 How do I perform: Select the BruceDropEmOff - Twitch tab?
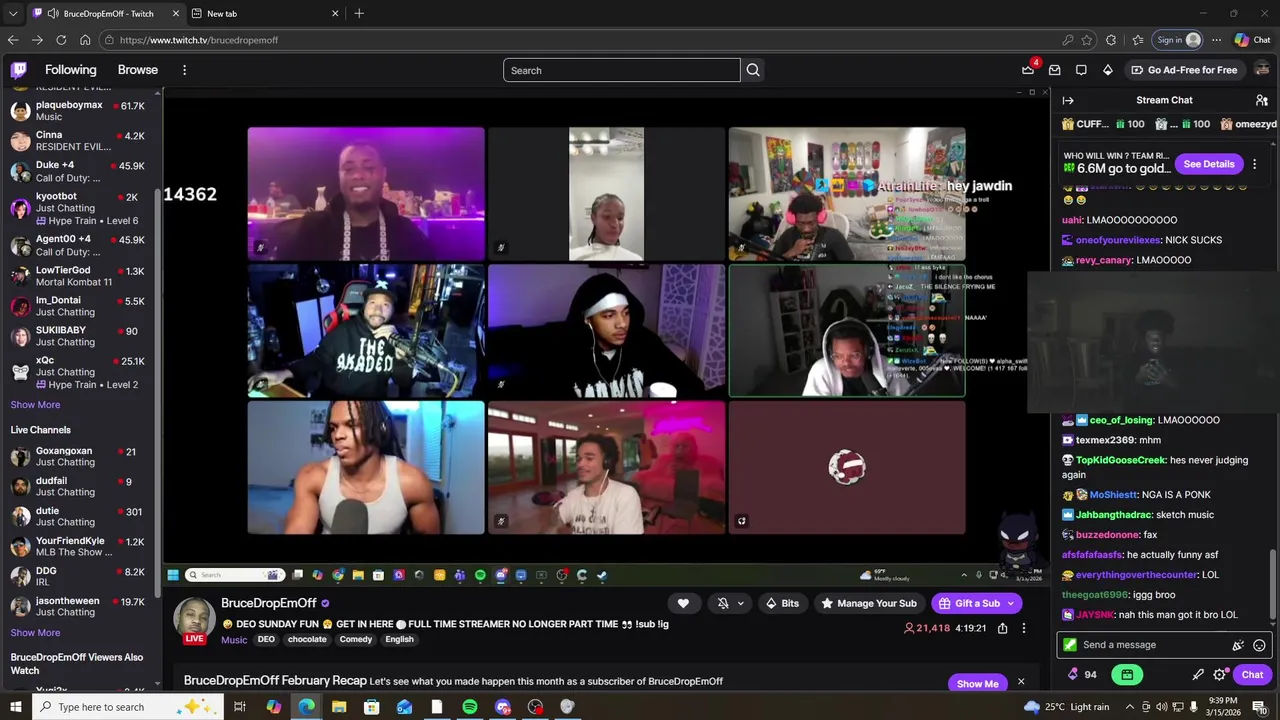click(106, 14)
